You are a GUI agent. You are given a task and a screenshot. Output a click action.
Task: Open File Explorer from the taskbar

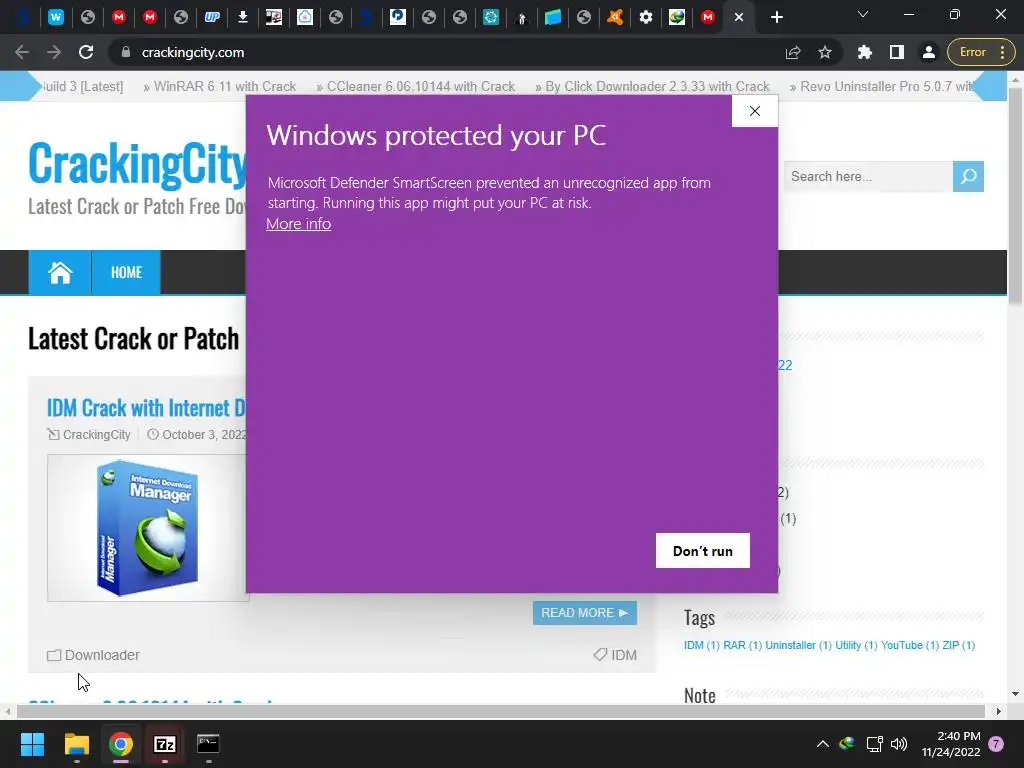[76, 744]
